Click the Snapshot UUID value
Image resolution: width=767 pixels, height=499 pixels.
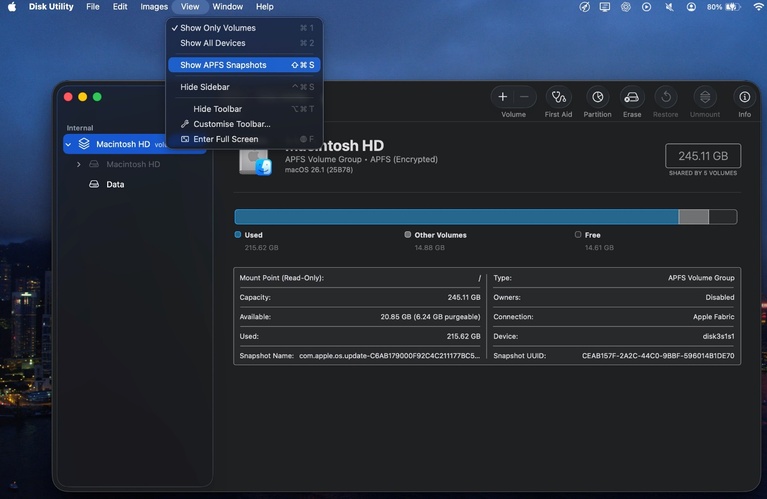[658, 356]
